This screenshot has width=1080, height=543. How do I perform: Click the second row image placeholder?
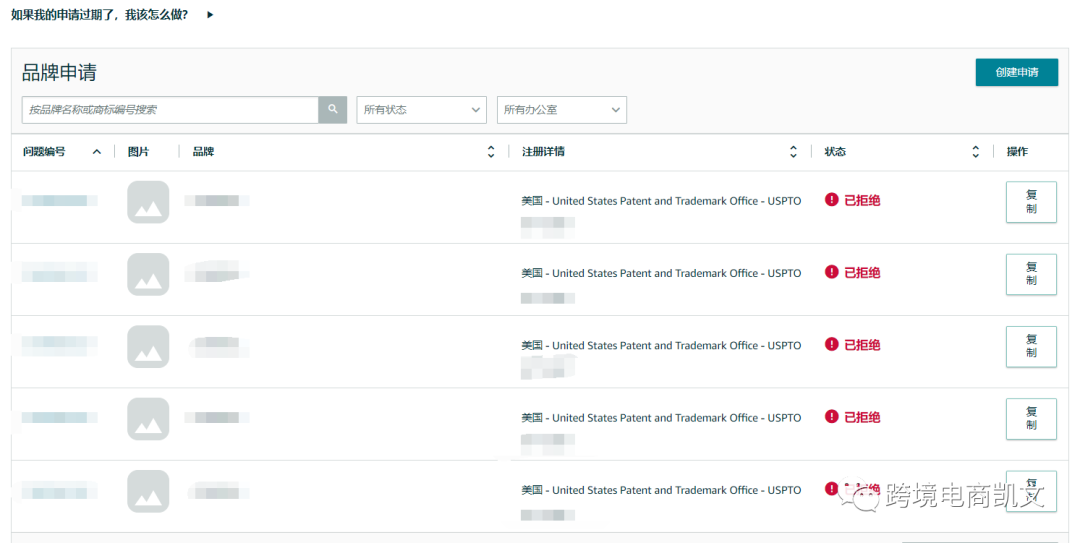[x=148, y=274]
